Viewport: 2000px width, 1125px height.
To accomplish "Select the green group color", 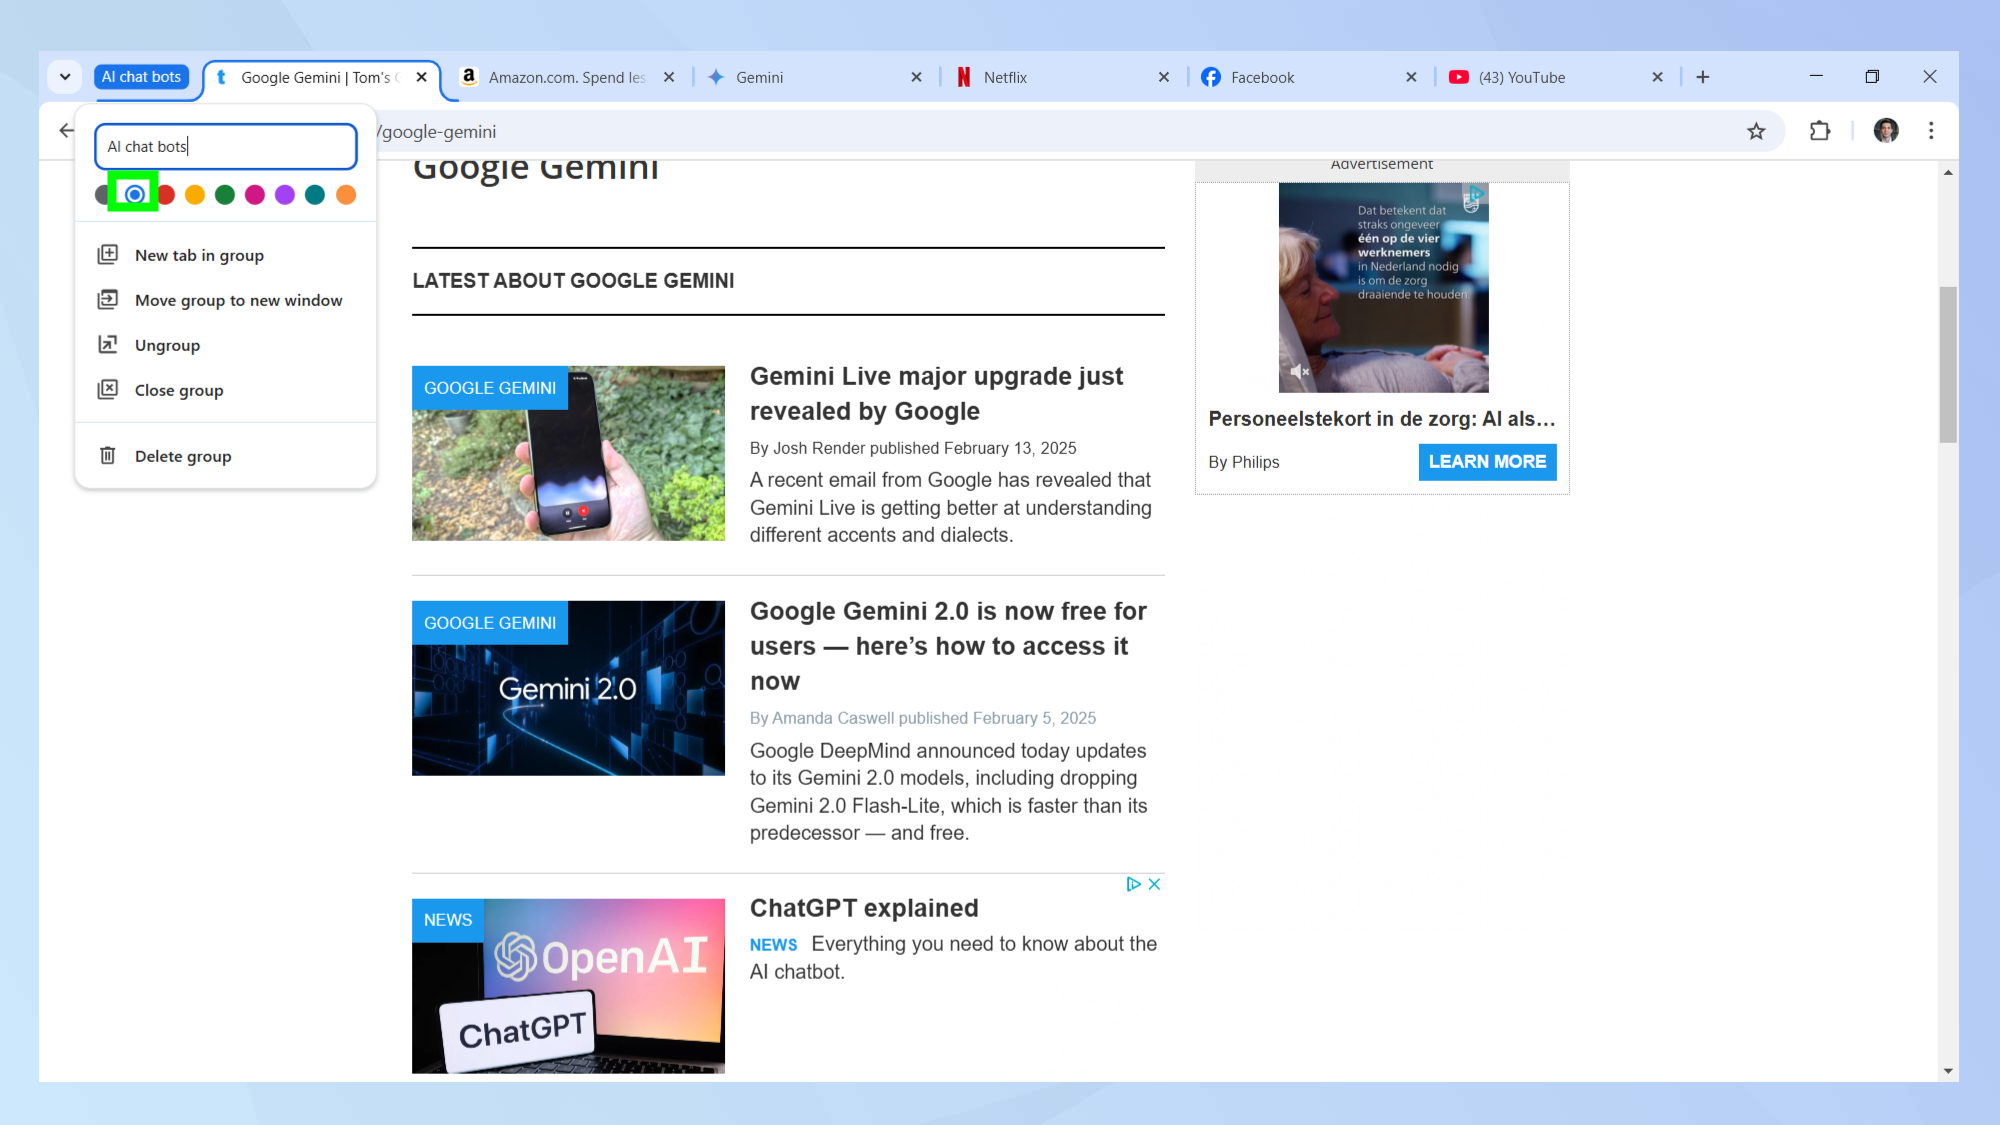I will click(225, 194).
